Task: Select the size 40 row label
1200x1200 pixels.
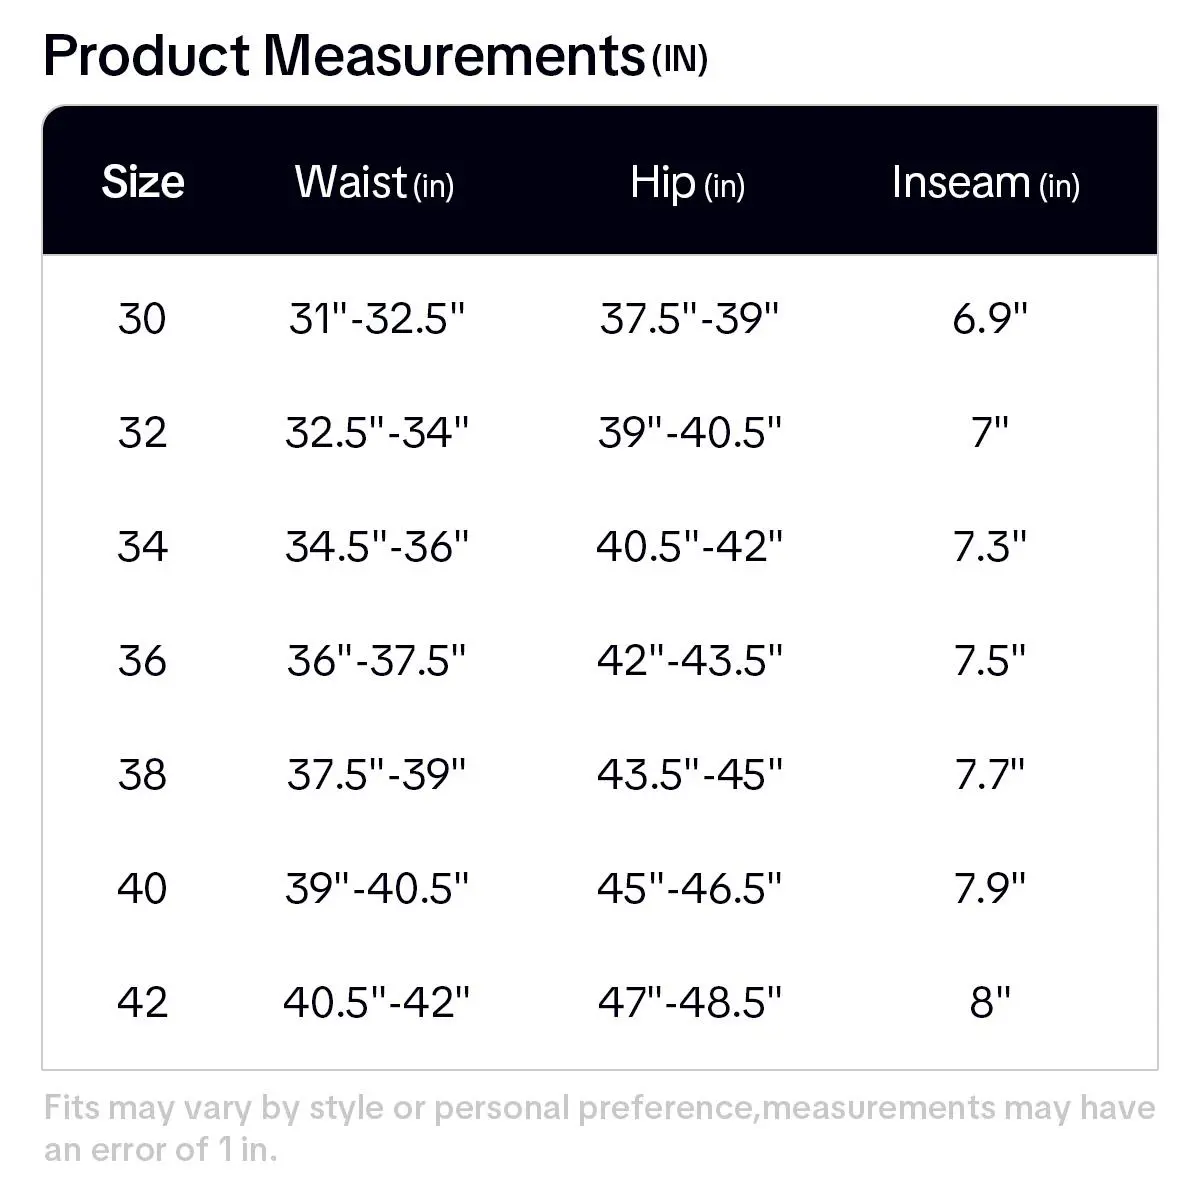Action: pyautogui.click(x=142, y=888)
